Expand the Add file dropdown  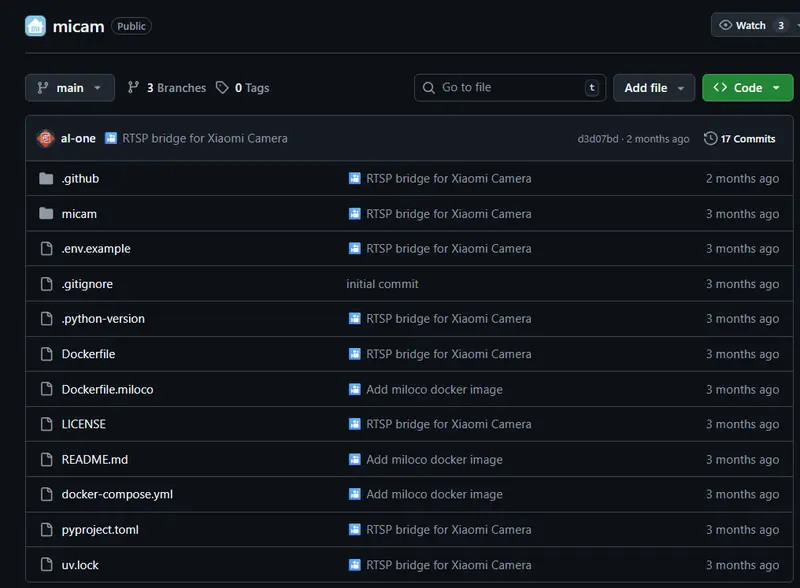tap(654, 88)
